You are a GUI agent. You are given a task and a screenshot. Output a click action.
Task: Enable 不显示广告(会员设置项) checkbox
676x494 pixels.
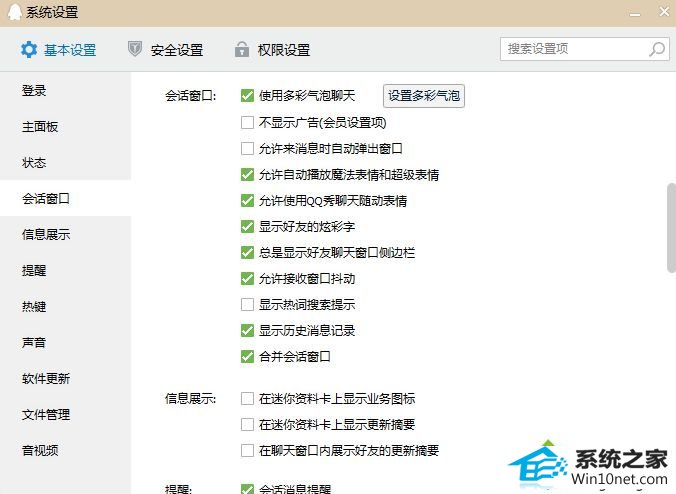[x=247, y=122]
